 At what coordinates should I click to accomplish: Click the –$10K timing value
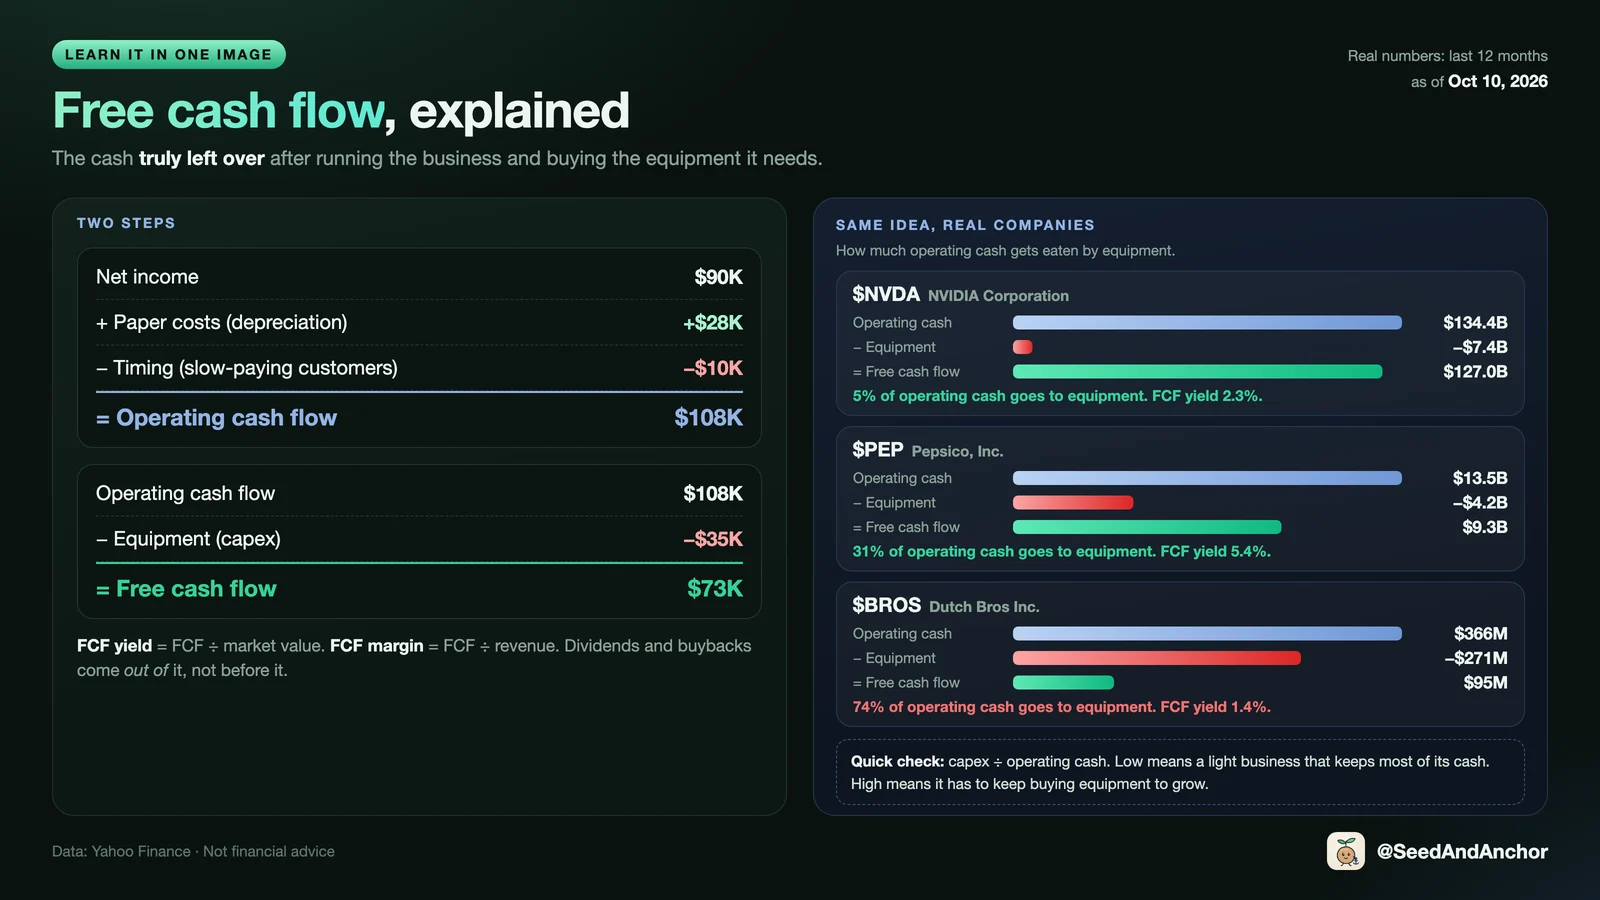(x=713, y=368)
